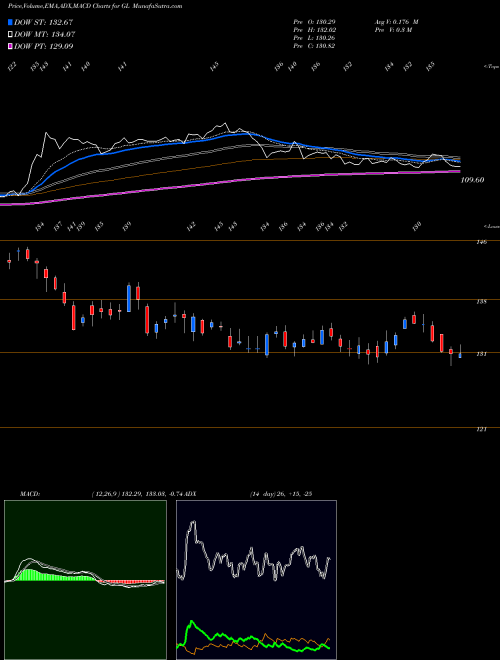
Task: Click the '<-Tops' row label
Action: click(x=491, y=67)
